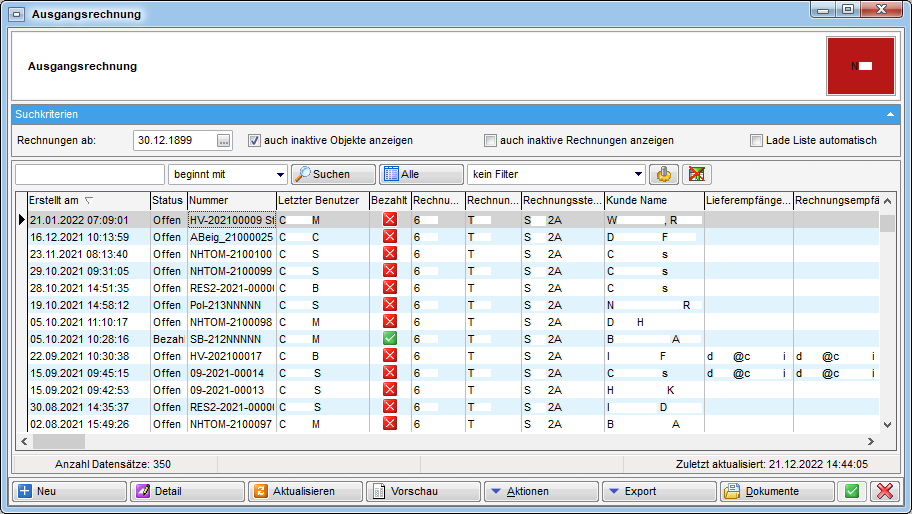Open the Aktionen menu button
912x514 pixels.
[541, 491]
